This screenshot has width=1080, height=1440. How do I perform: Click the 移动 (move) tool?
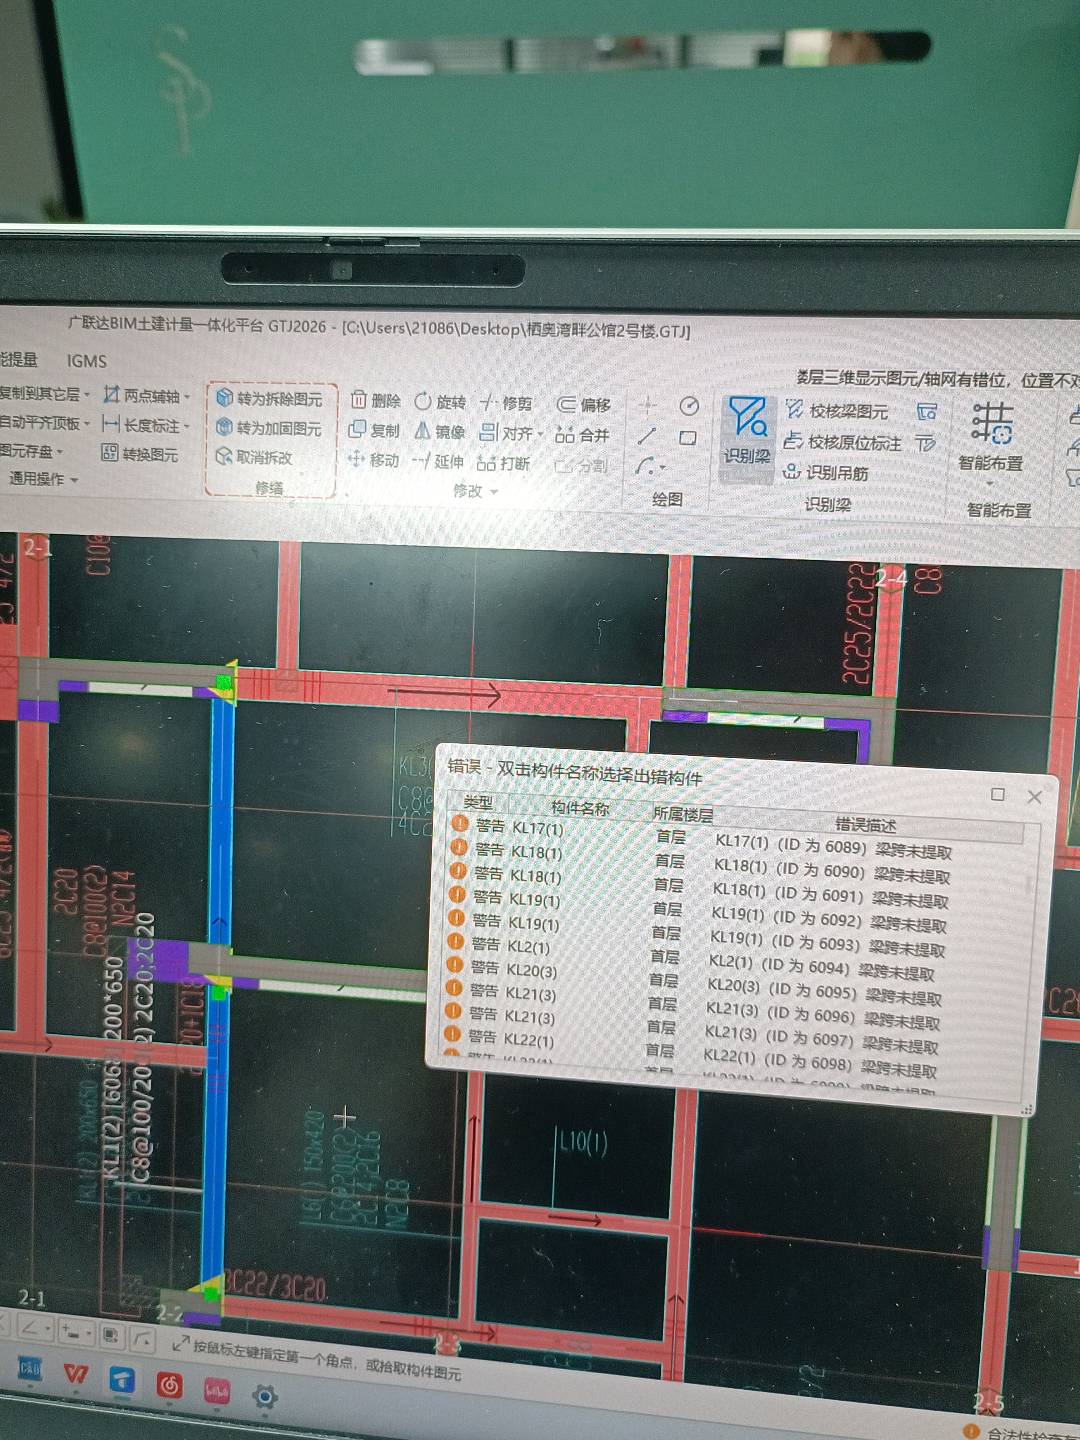coord(372,460)
